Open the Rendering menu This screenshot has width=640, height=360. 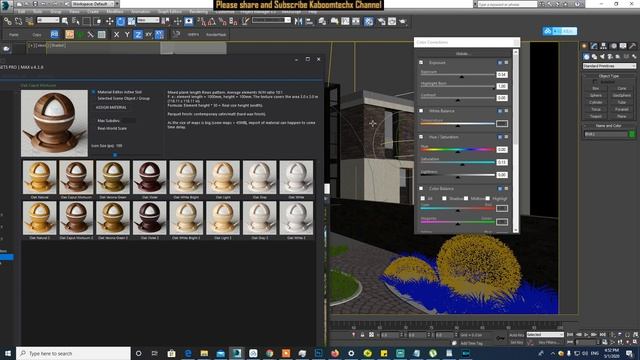(198, 12)
